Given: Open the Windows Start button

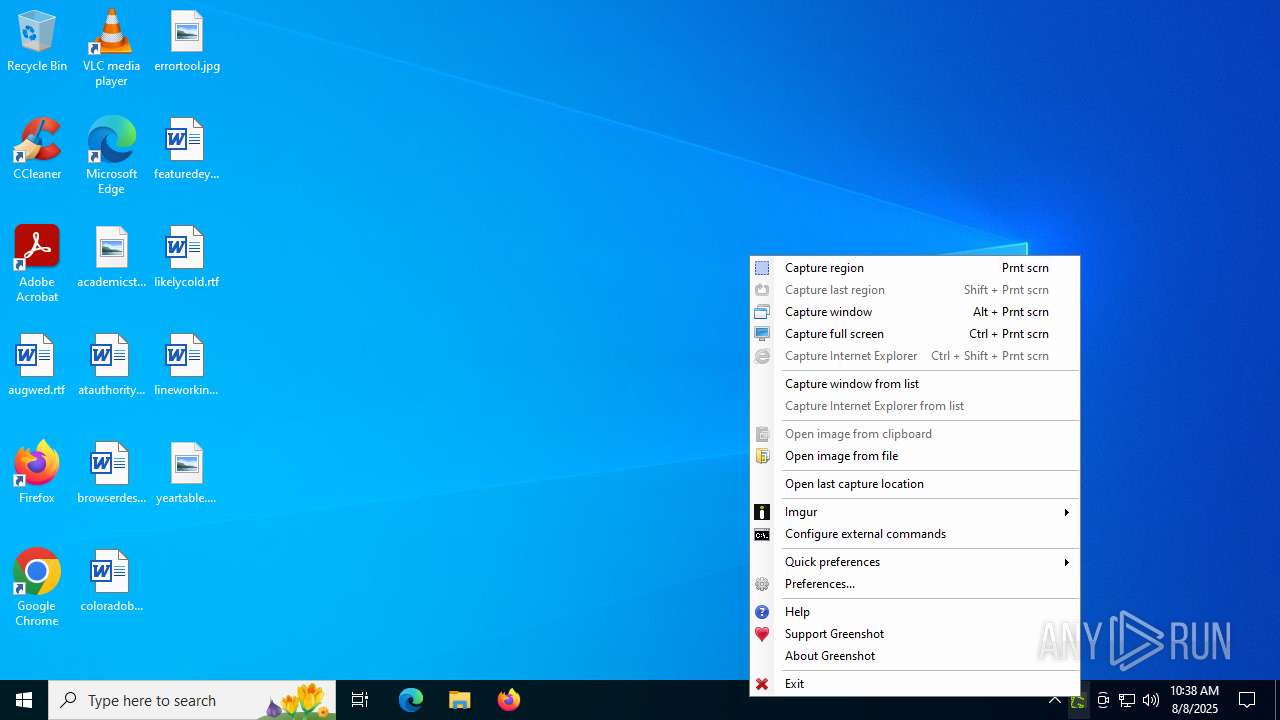Looking at the screenshot, I should pos(24,700).
